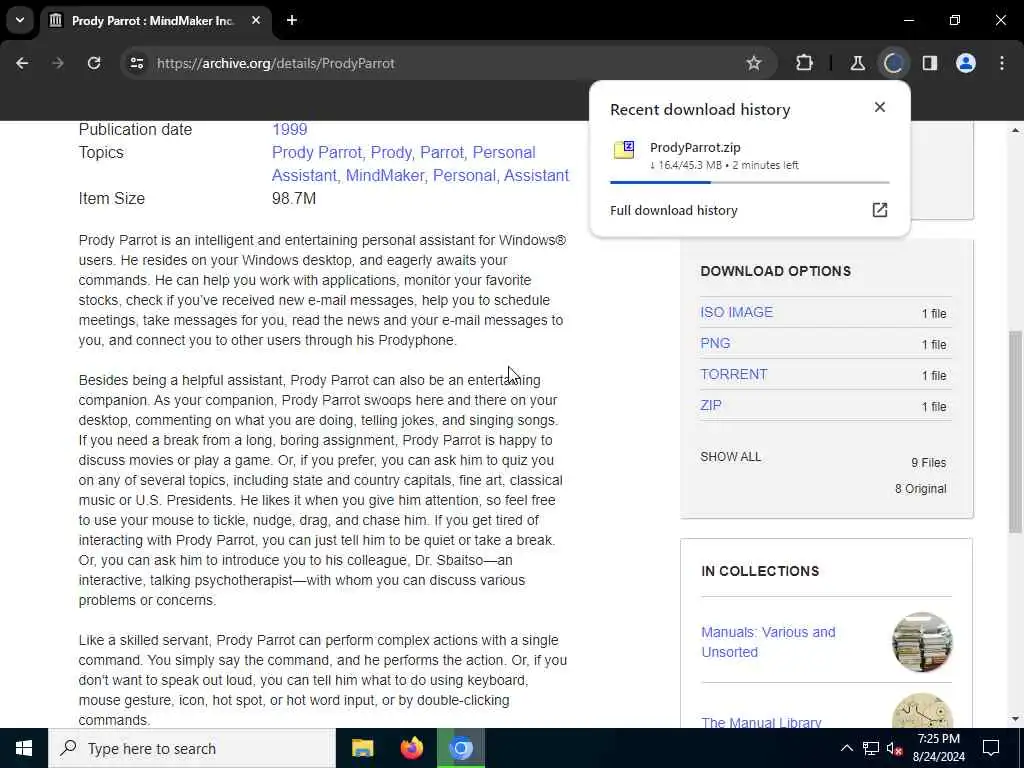Open File Explorer from the taskbar
1024x768 pixels.
click(362, 748)
